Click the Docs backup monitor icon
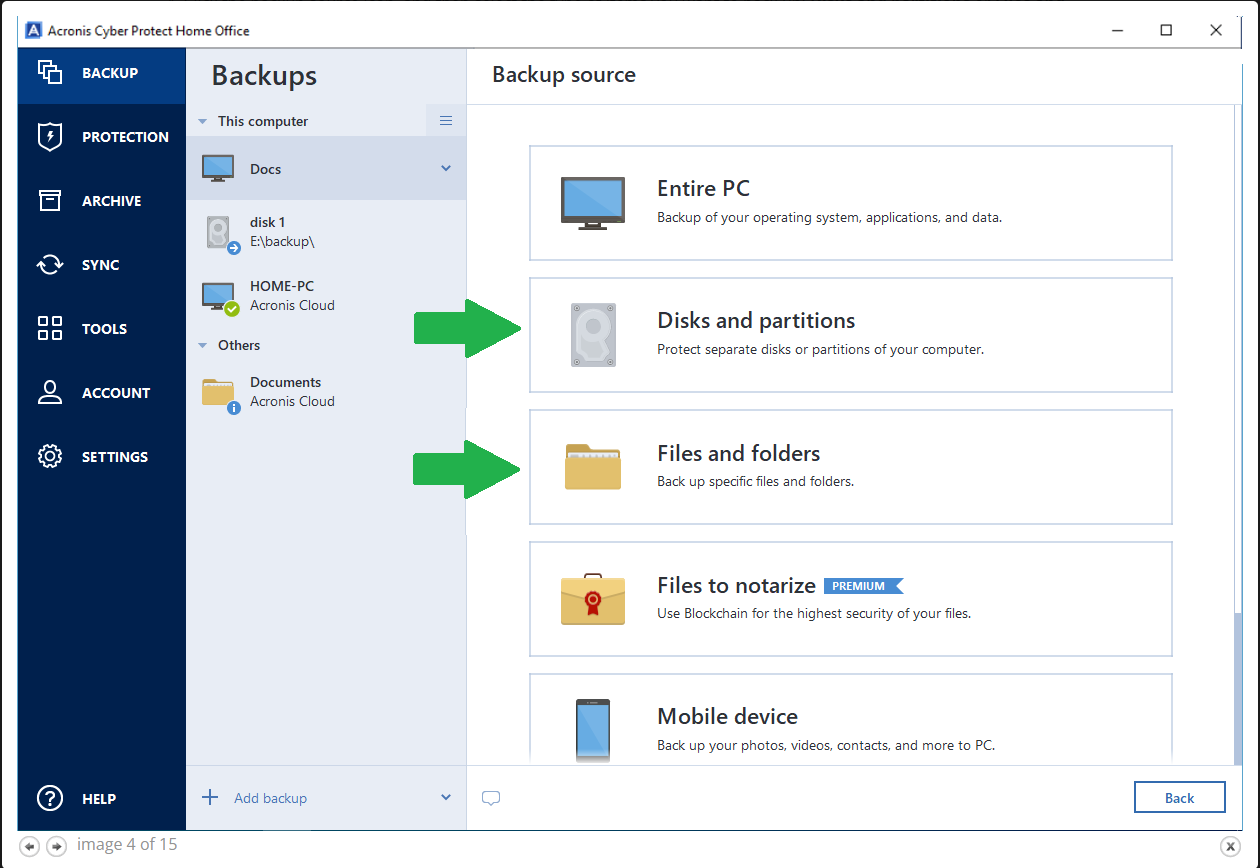The image size is (1260, 868). click(x=218, y=168)
